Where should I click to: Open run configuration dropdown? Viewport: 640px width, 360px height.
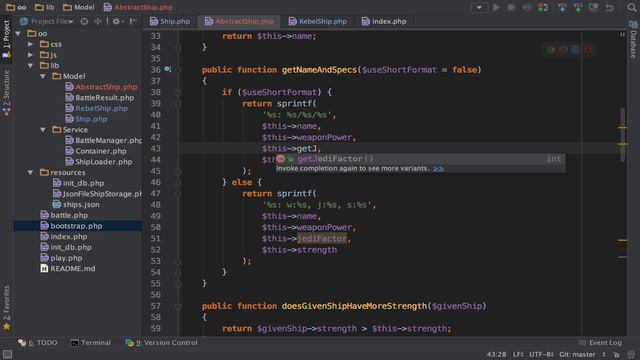click(x=479, y=7)
